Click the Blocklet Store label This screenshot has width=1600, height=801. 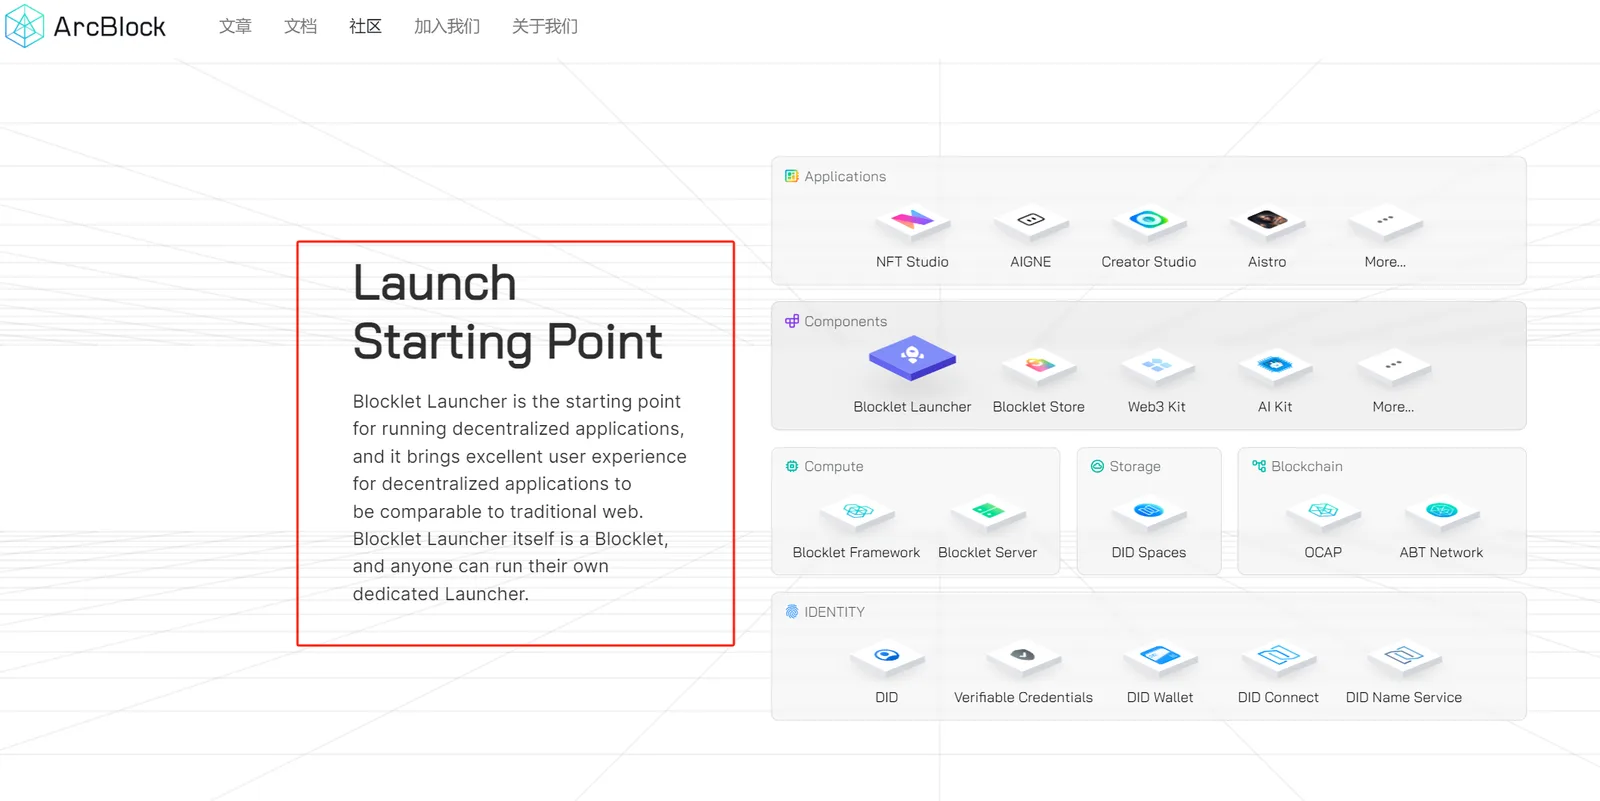pos(1039,407)
